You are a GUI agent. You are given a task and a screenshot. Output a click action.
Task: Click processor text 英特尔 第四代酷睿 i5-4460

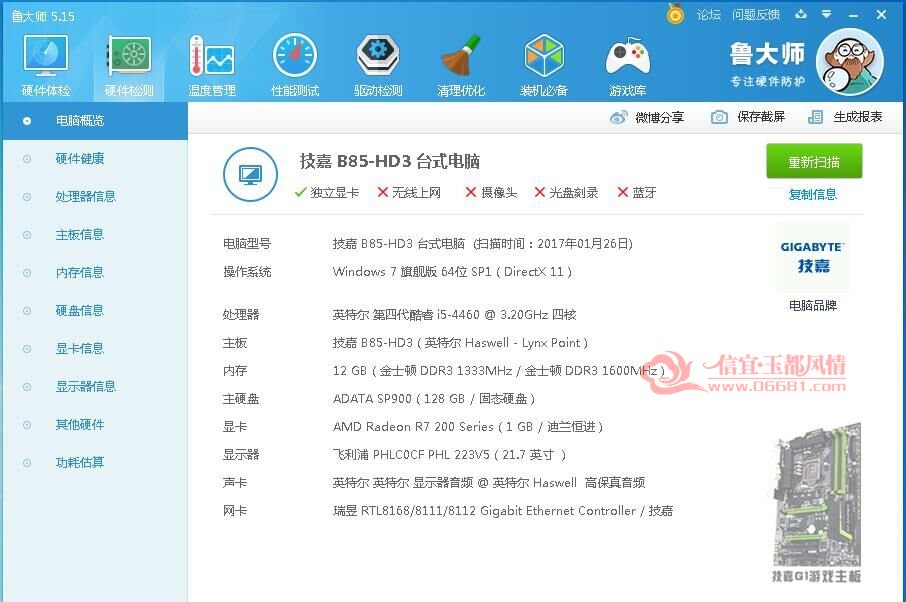click(x=454, y=315)
